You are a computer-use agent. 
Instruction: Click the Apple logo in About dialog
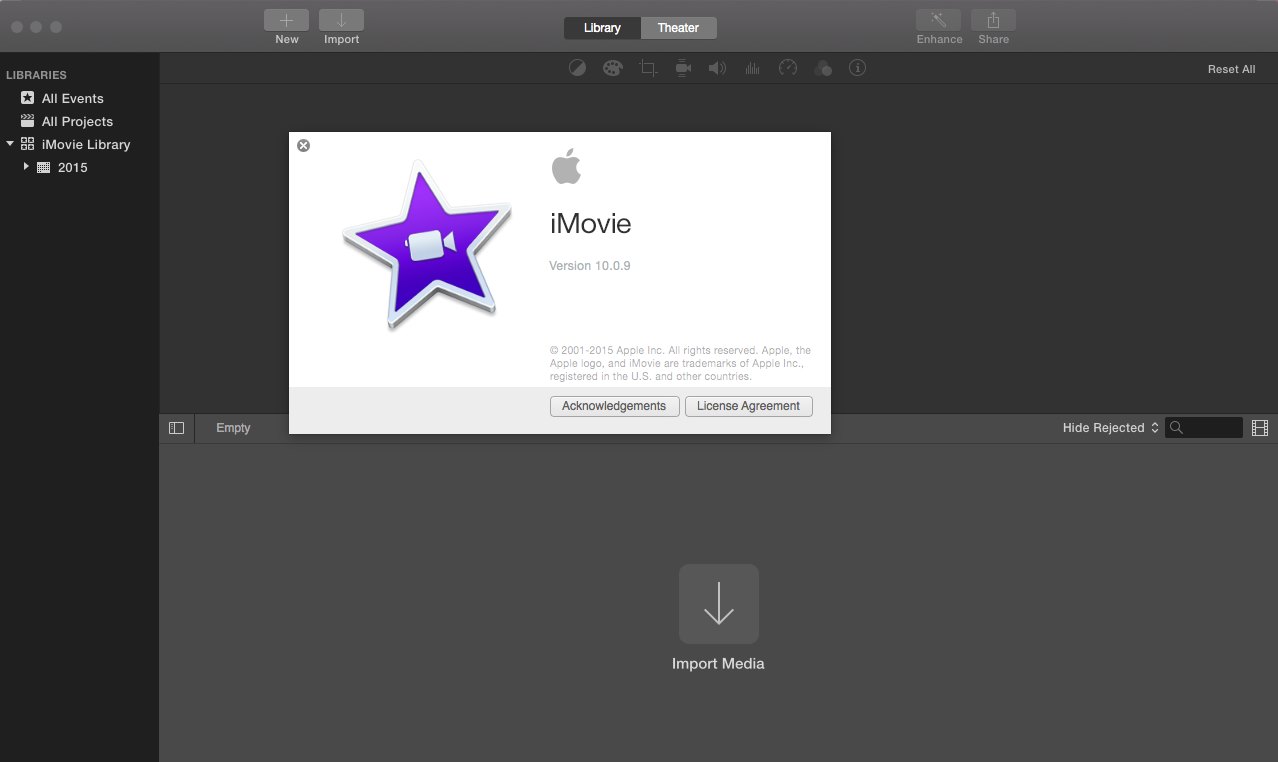(566, 166)
